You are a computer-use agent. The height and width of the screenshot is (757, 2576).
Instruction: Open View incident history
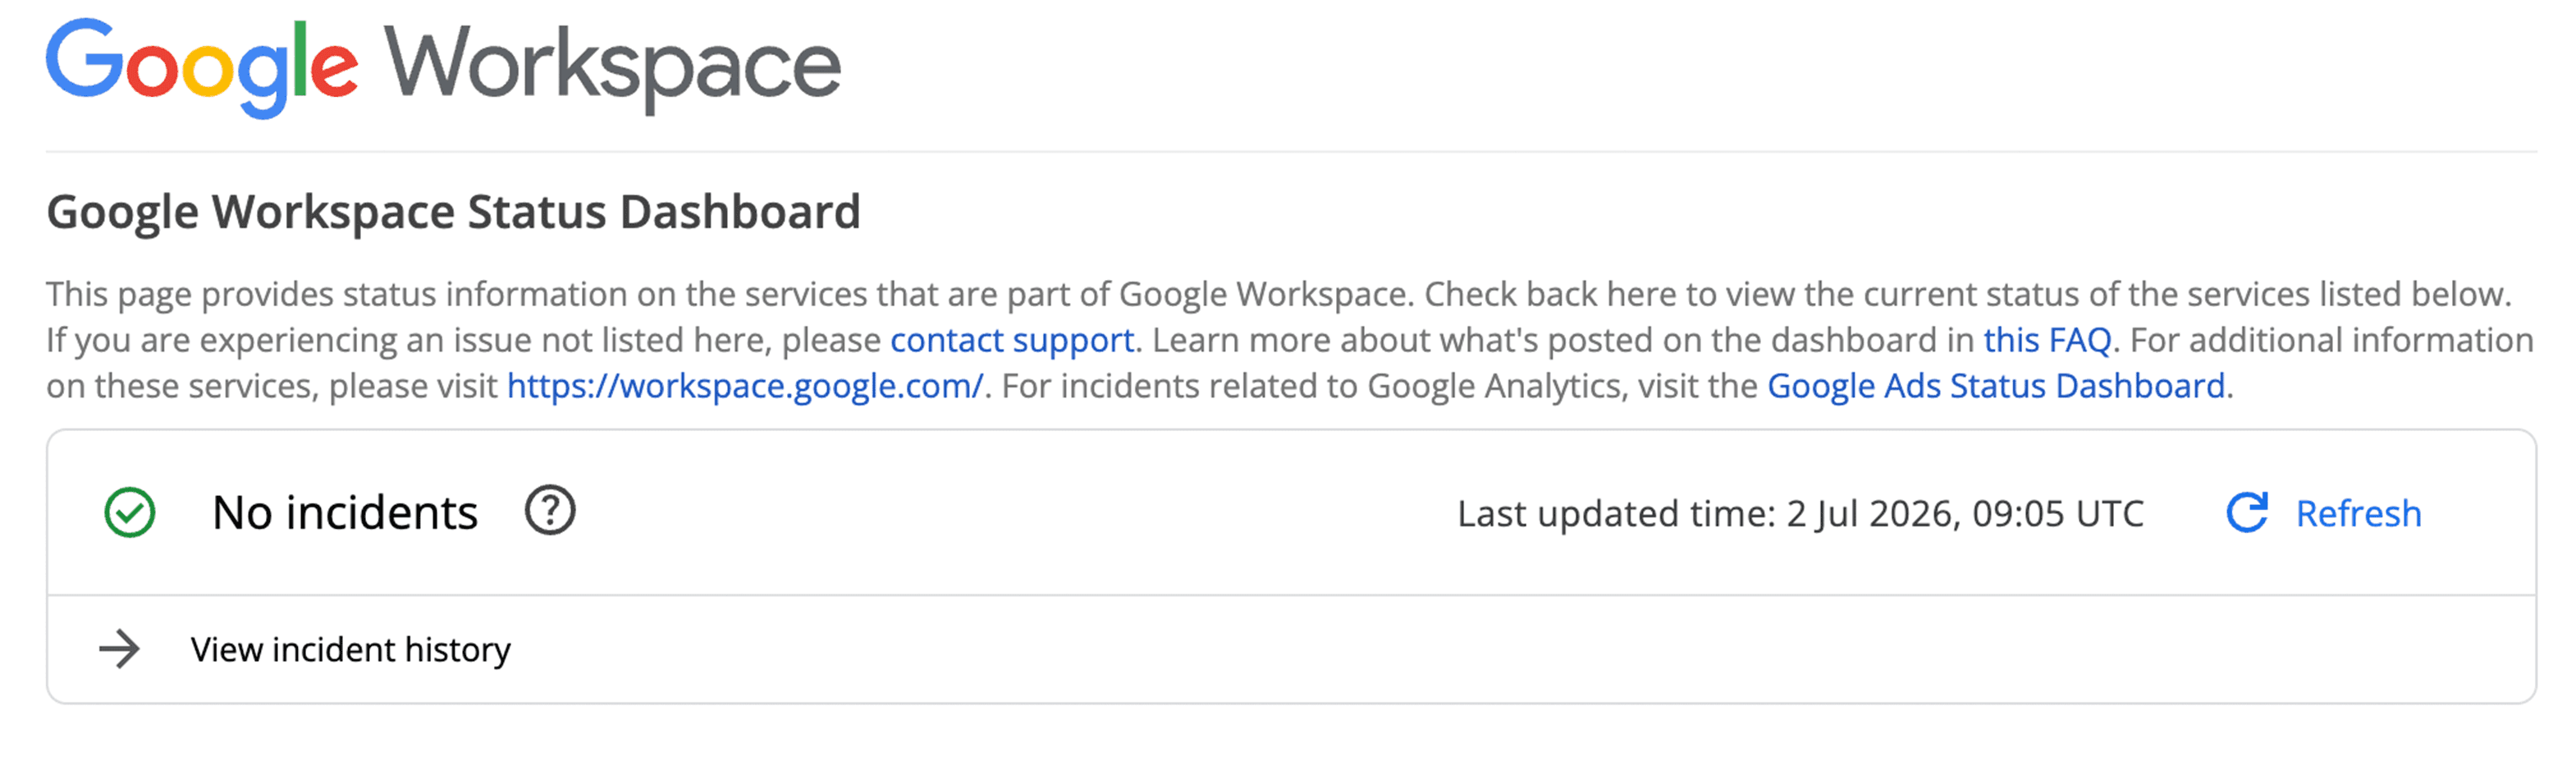point(350,650)
